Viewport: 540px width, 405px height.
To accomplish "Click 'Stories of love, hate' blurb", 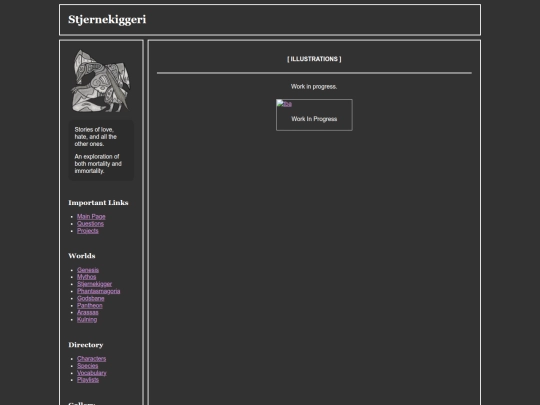I will click(x=95, y=137).
